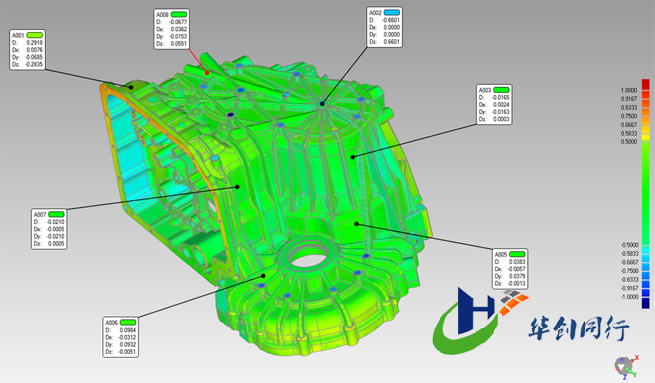Click the green middle band of the color scale
Viewport: 655px width, 383px height.
click(646, 192)
